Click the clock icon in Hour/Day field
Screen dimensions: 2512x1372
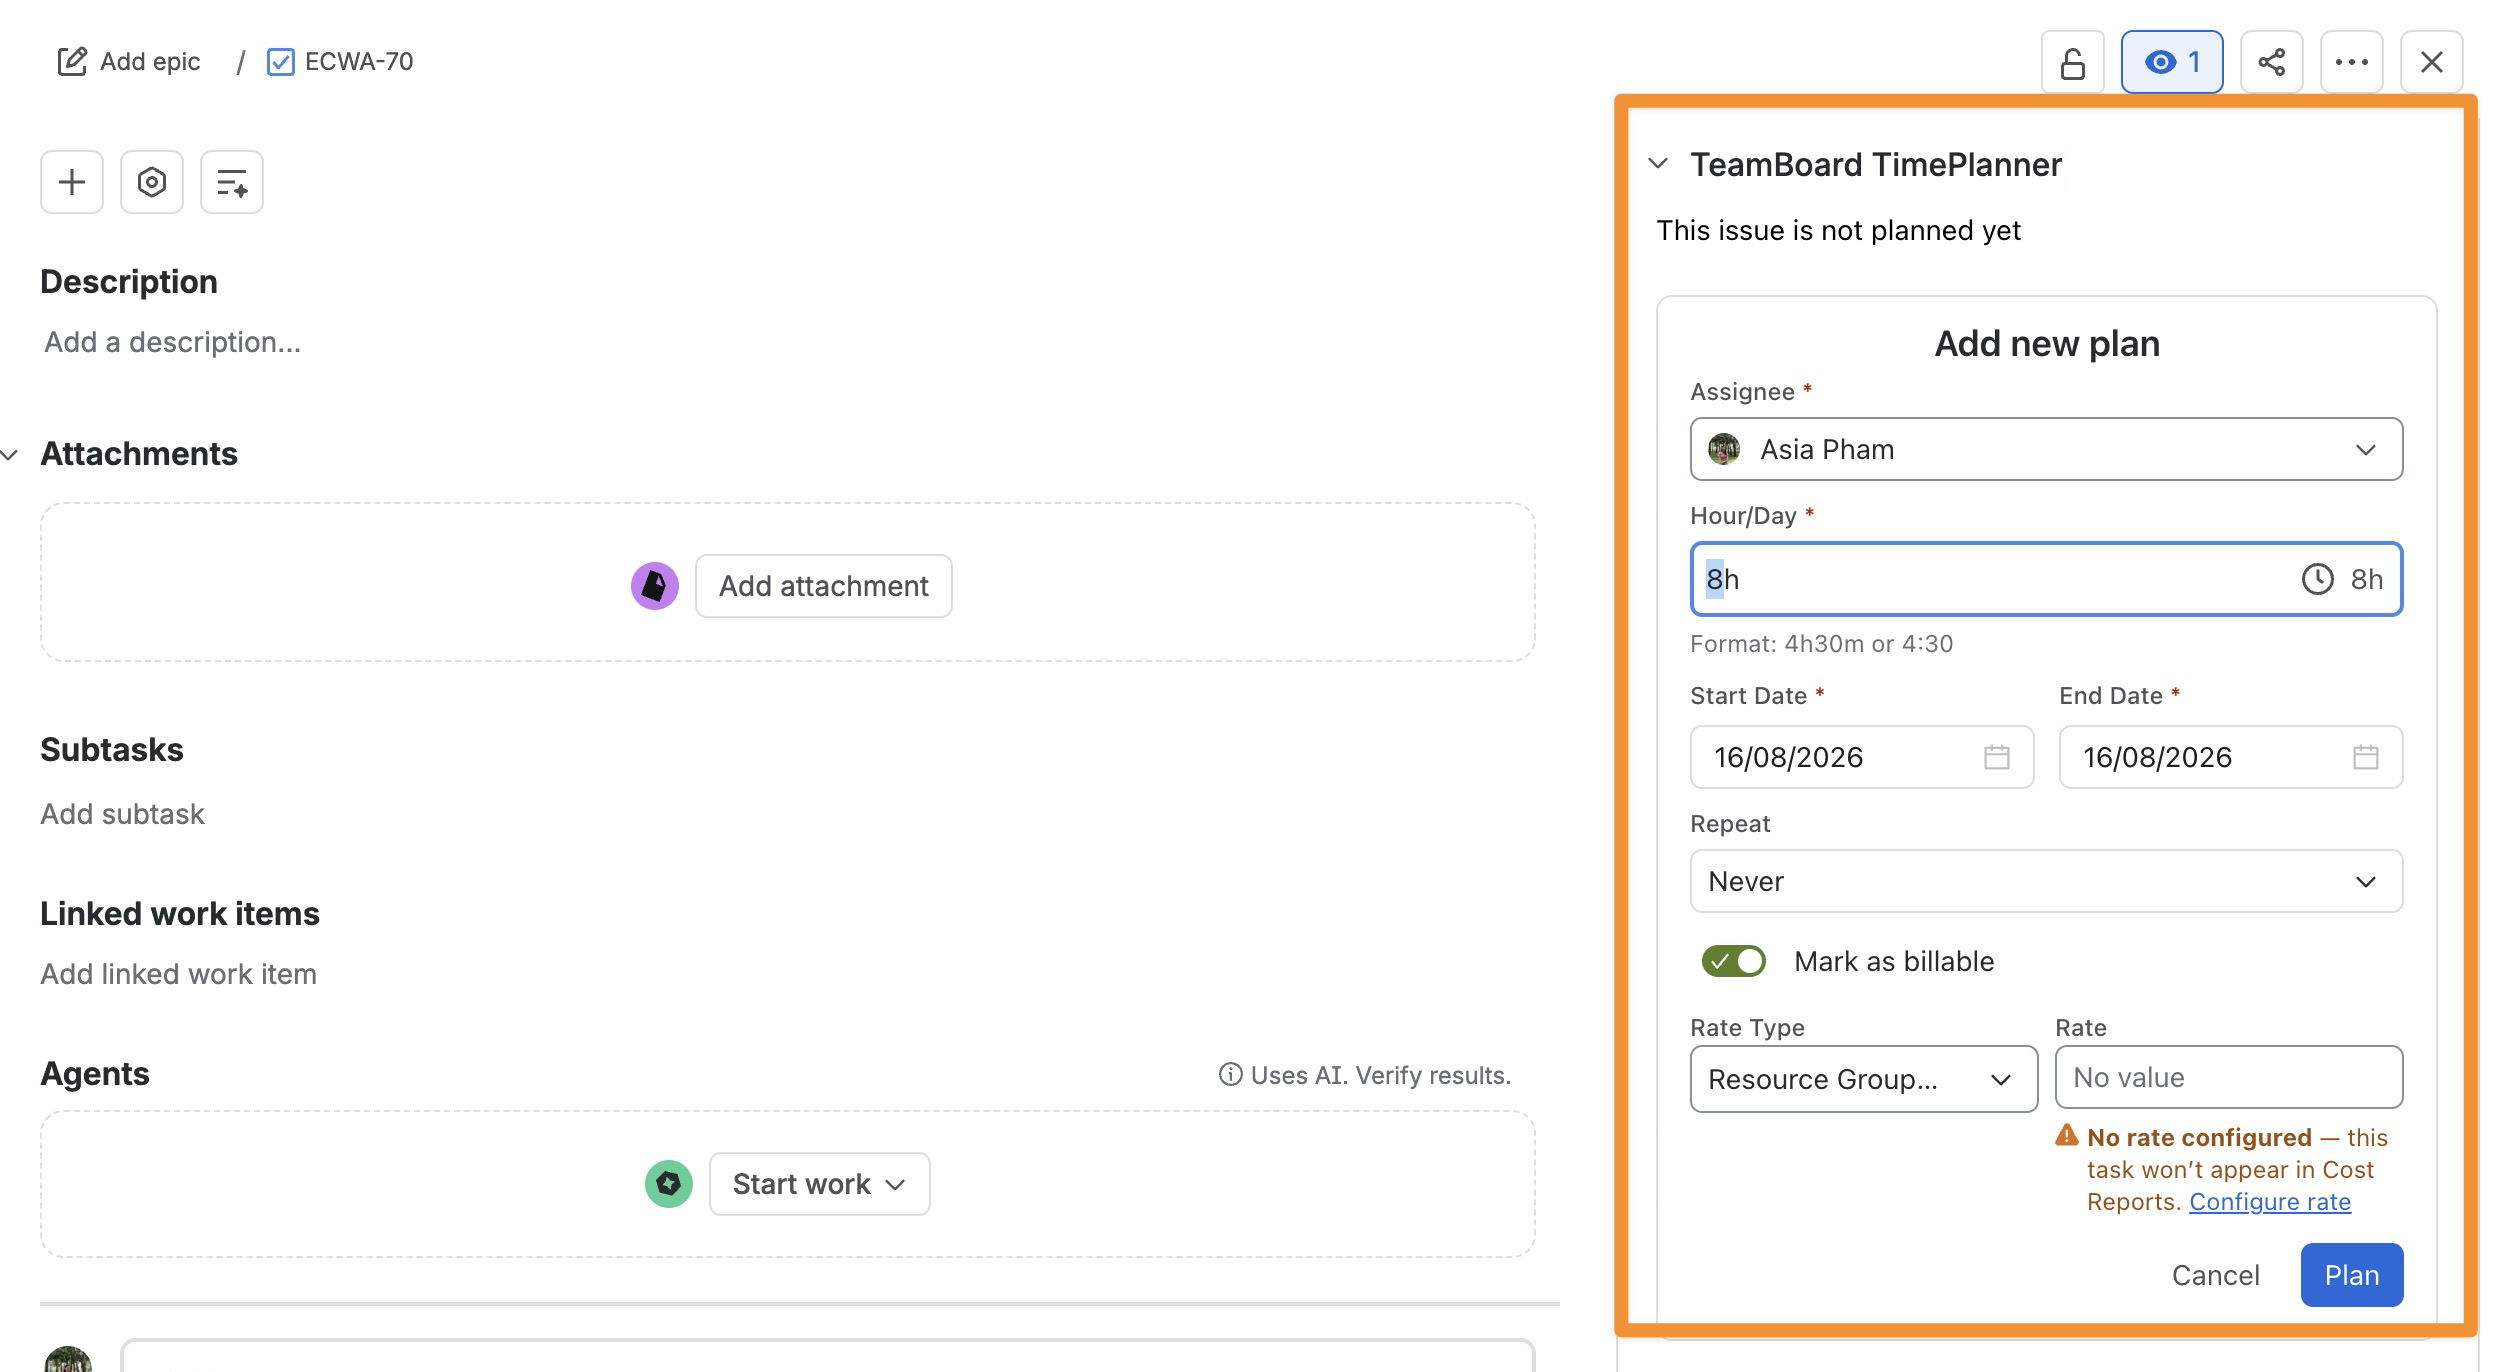coord(2317,579)
